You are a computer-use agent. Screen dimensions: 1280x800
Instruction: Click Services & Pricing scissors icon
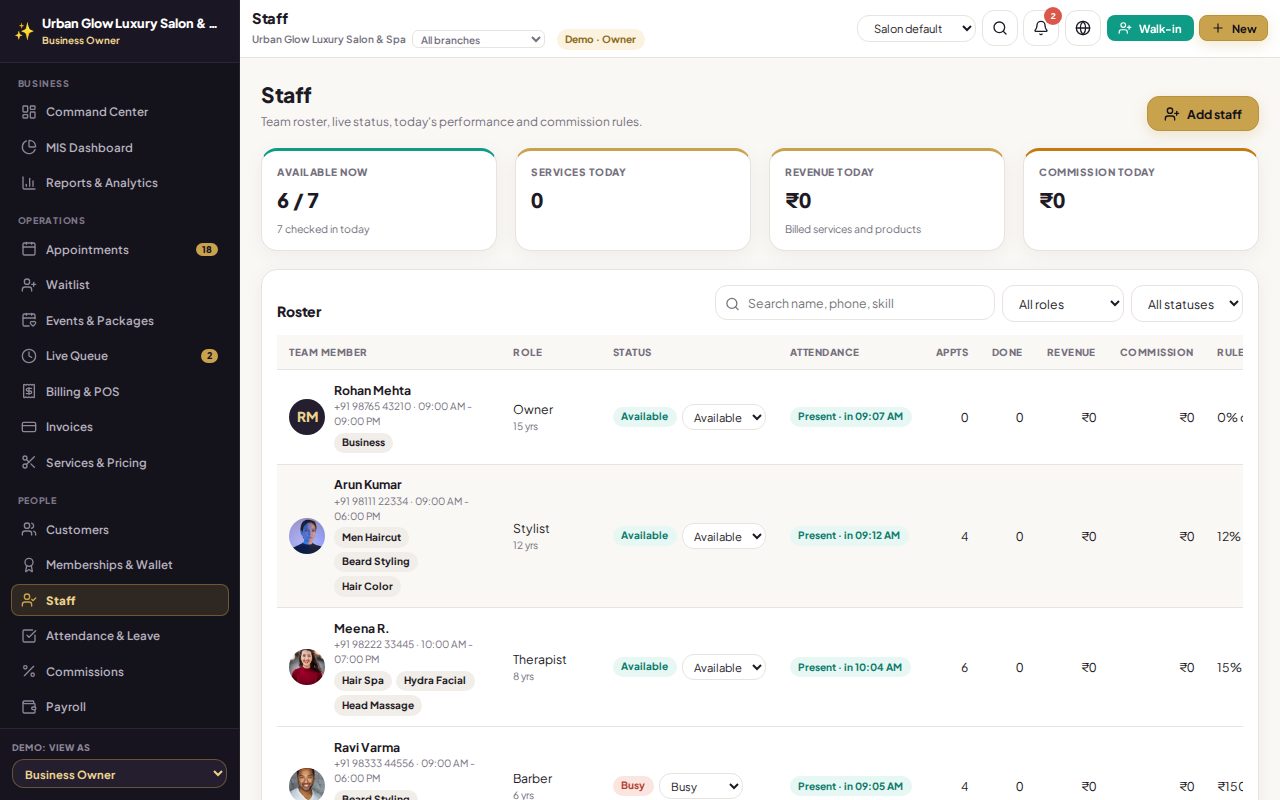[x=29, y=463]
